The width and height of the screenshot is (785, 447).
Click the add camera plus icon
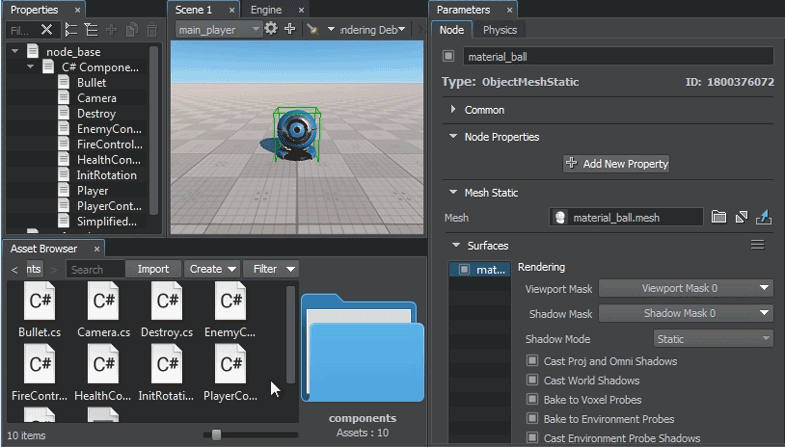pyautogui.click(x=290, y=29)
